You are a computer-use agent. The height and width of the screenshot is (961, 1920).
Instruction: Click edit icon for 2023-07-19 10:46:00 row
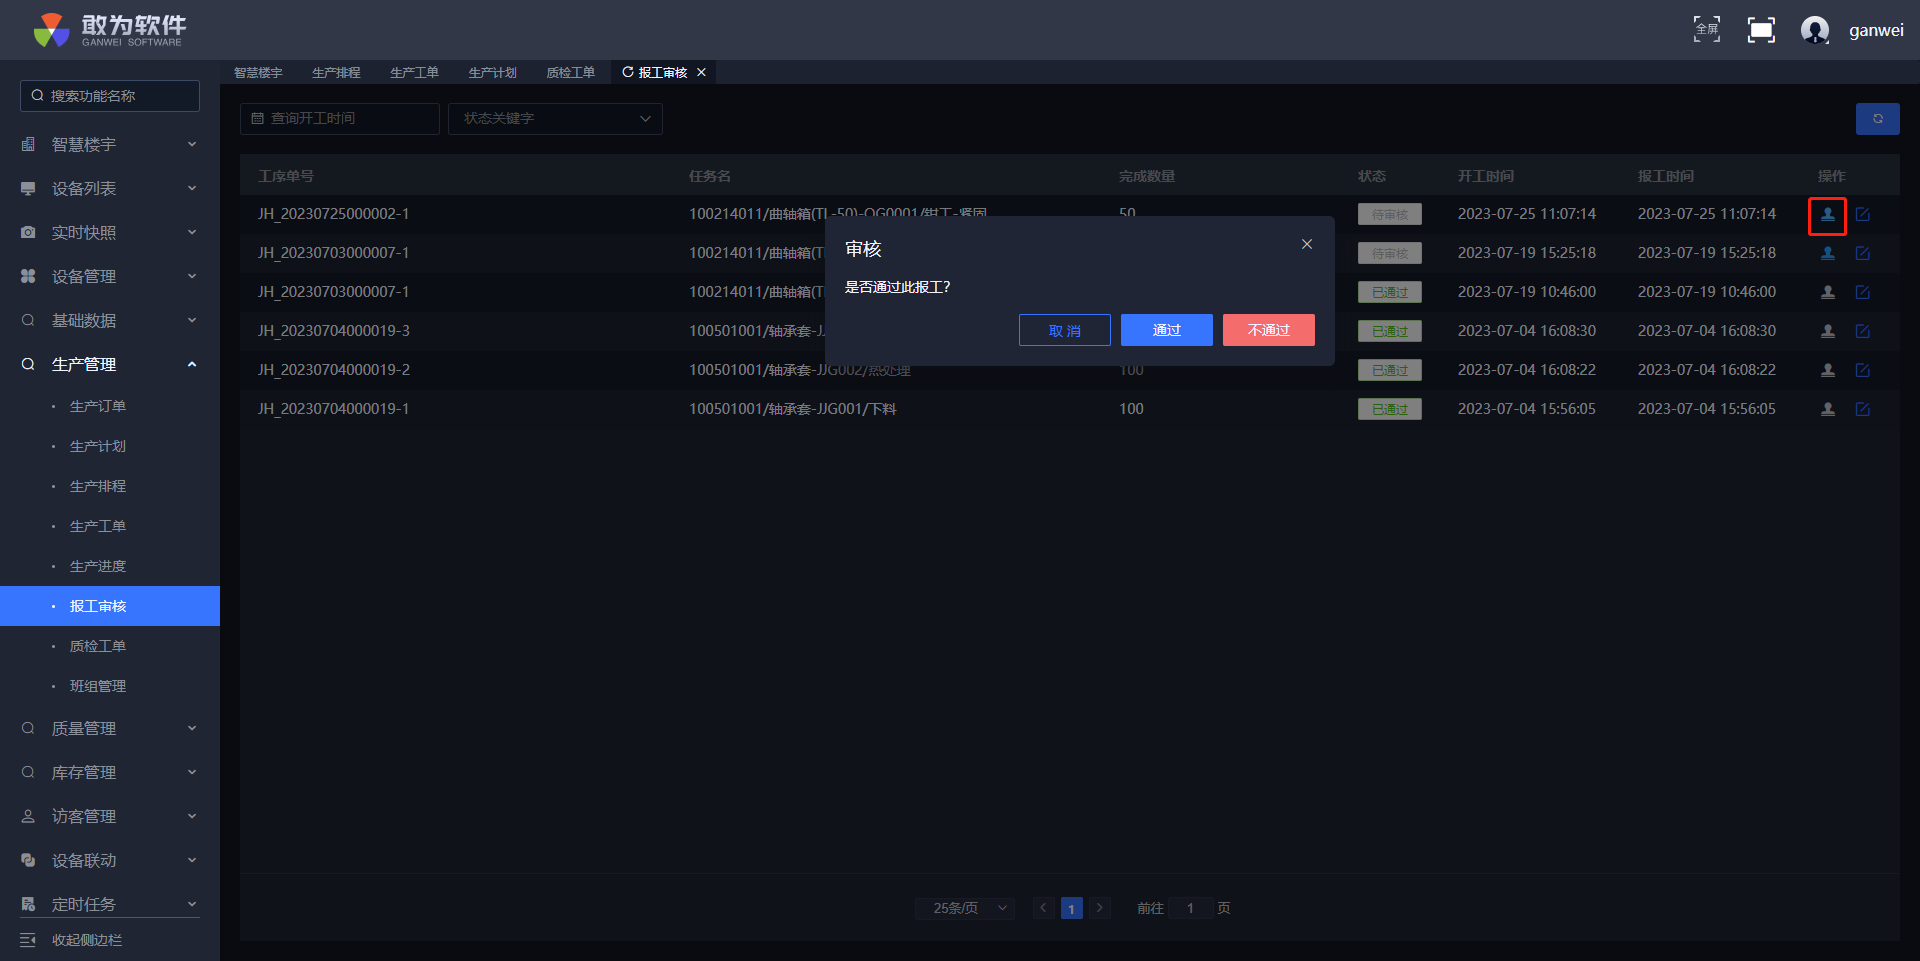1863,292
